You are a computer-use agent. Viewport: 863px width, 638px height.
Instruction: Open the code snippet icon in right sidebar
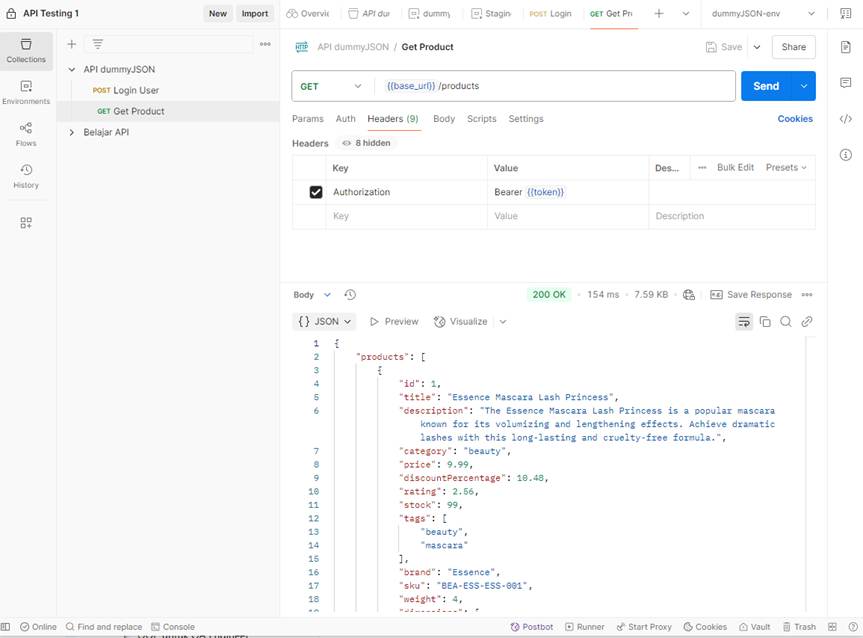point(846,119)
